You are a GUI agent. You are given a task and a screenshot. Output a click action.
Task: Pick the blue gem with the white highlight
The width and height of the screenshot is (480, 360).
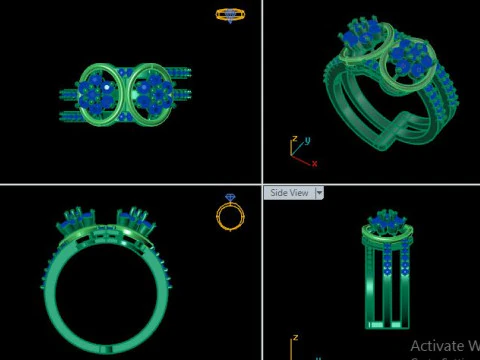107,88
